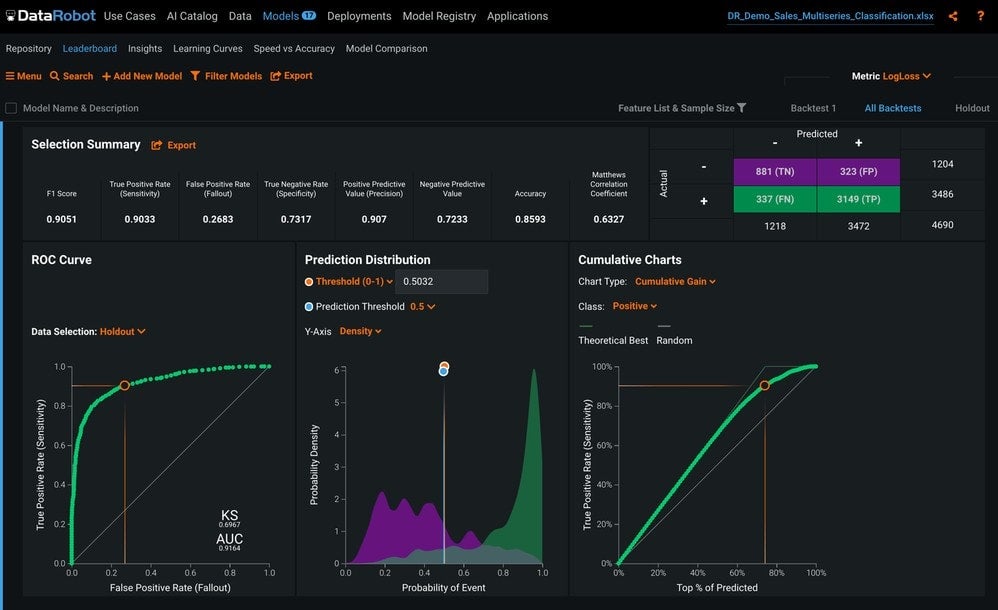Switch to the Leaderboard tab
The height and width of the screenshot is (610, 998).
90,48
